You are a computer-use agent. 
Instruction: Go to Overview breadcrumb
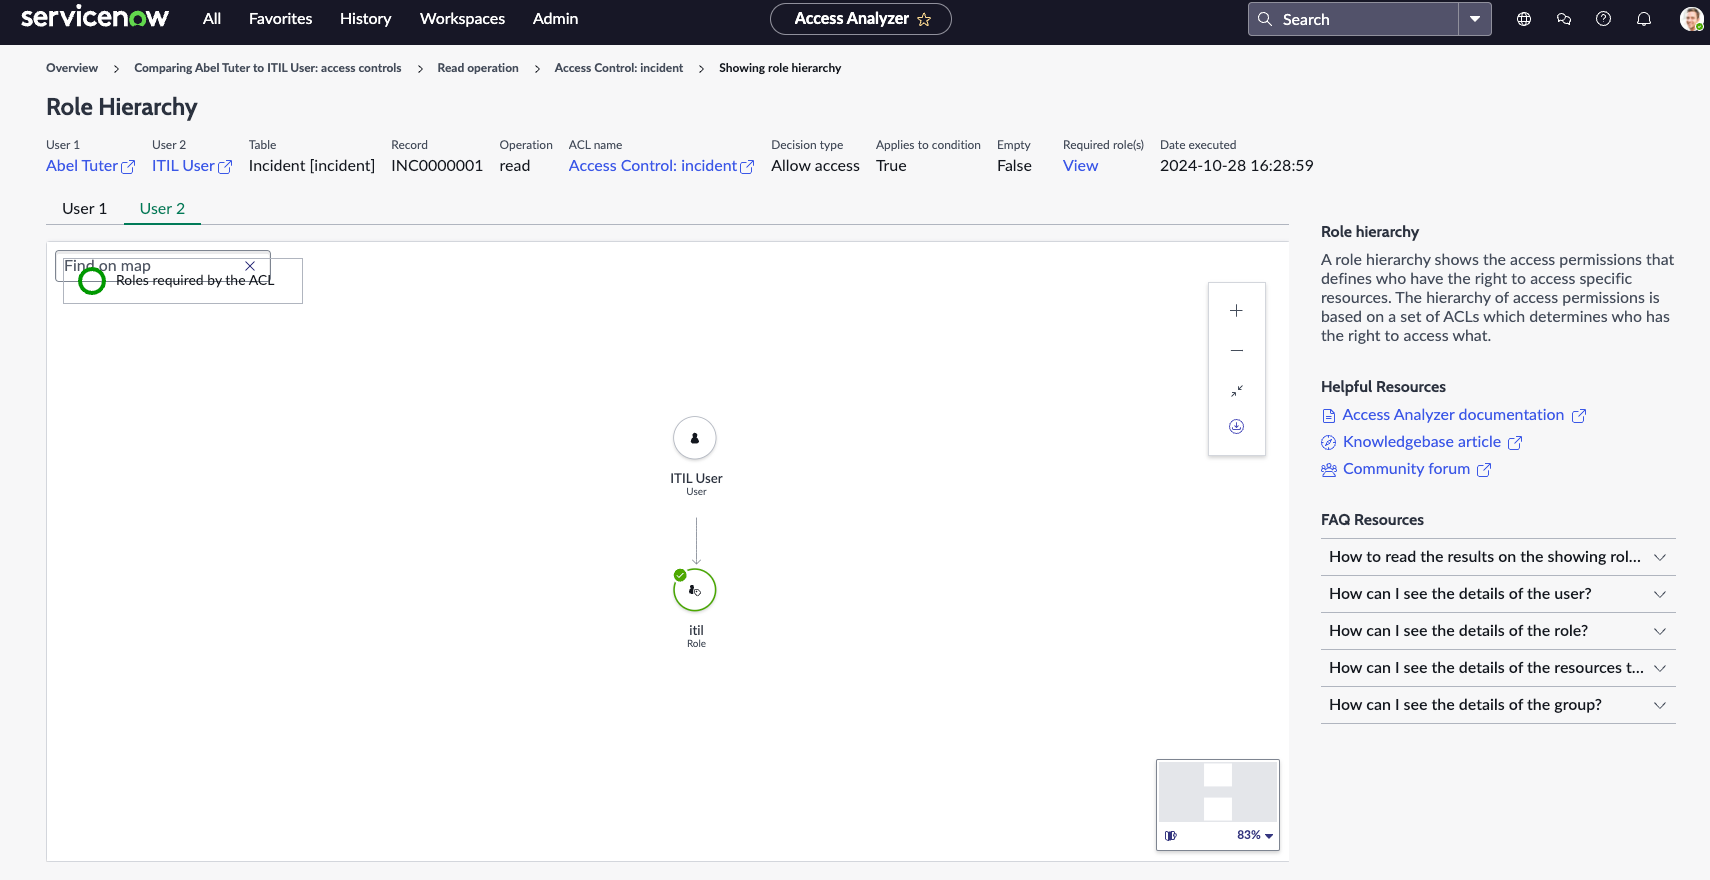pos(72,68)
